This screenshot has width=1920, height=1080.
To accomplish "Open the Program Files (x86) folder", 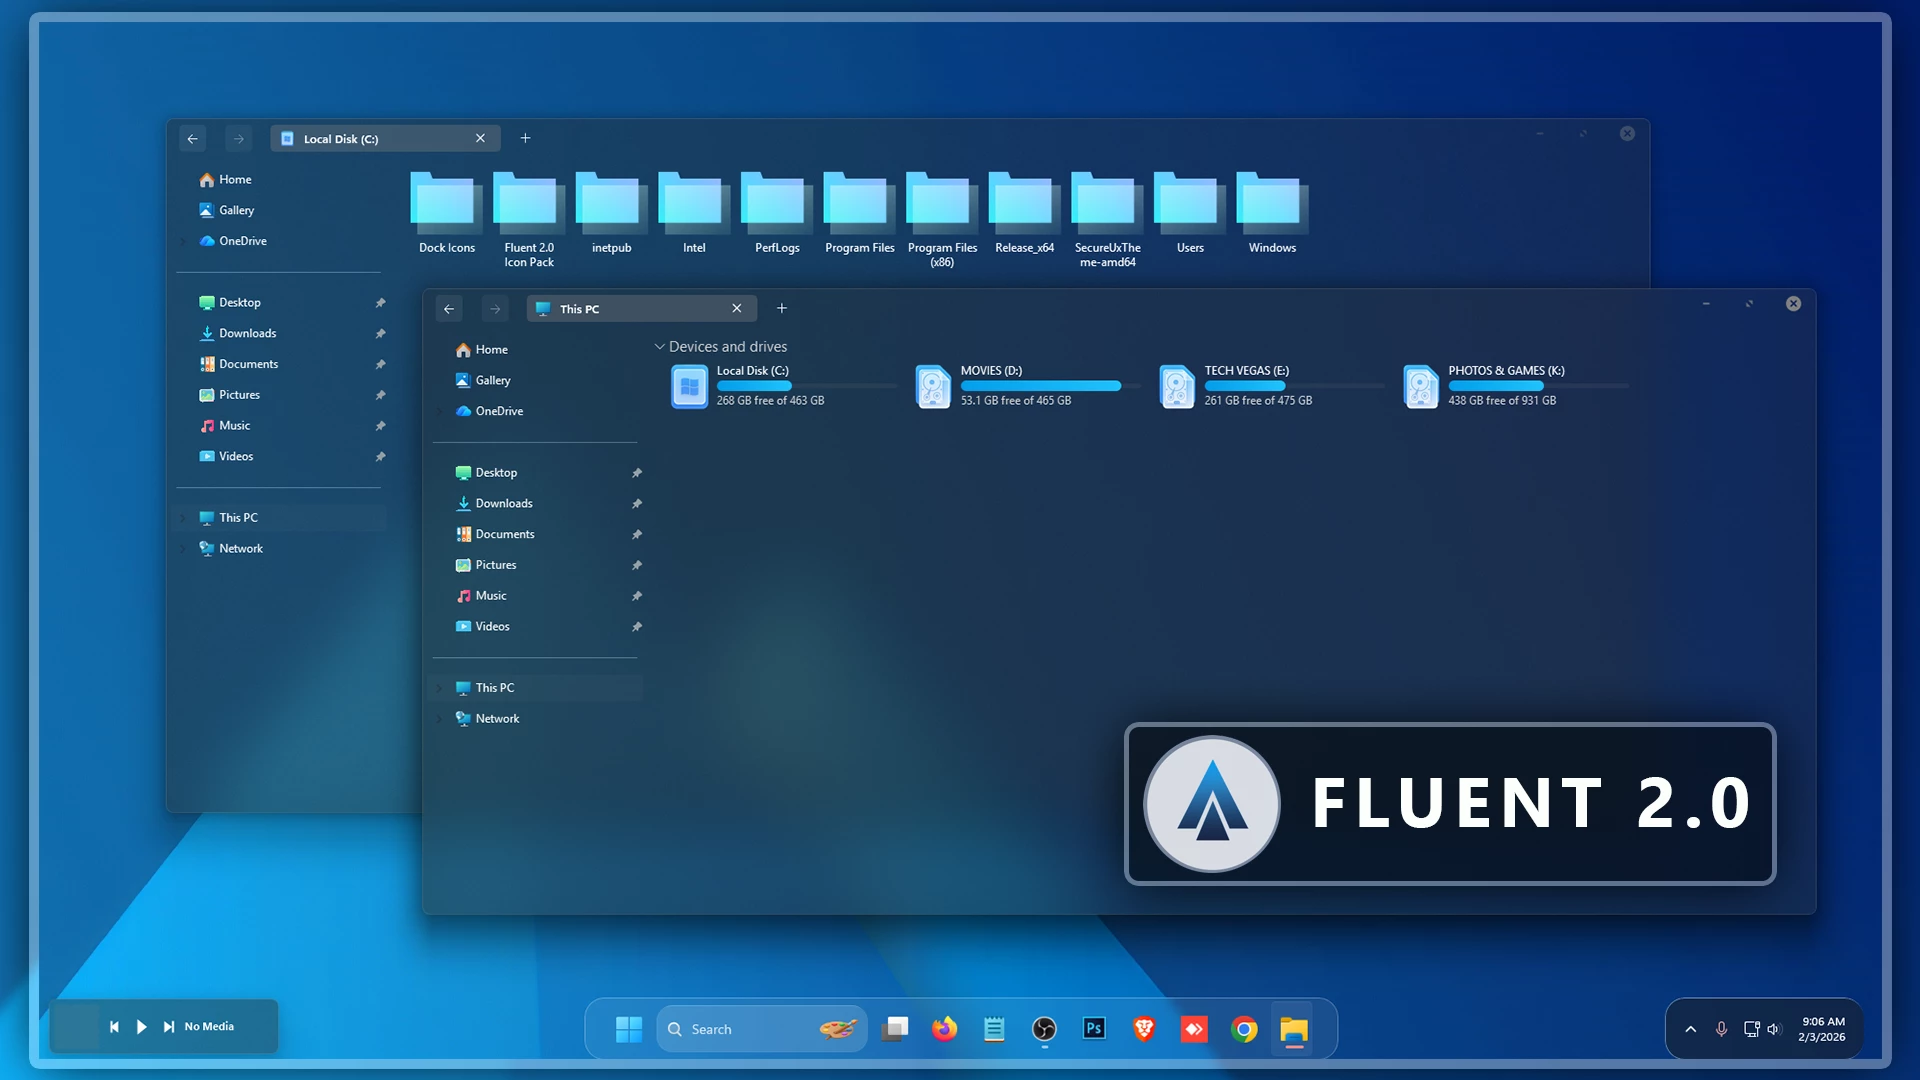I will click(942, 220).
